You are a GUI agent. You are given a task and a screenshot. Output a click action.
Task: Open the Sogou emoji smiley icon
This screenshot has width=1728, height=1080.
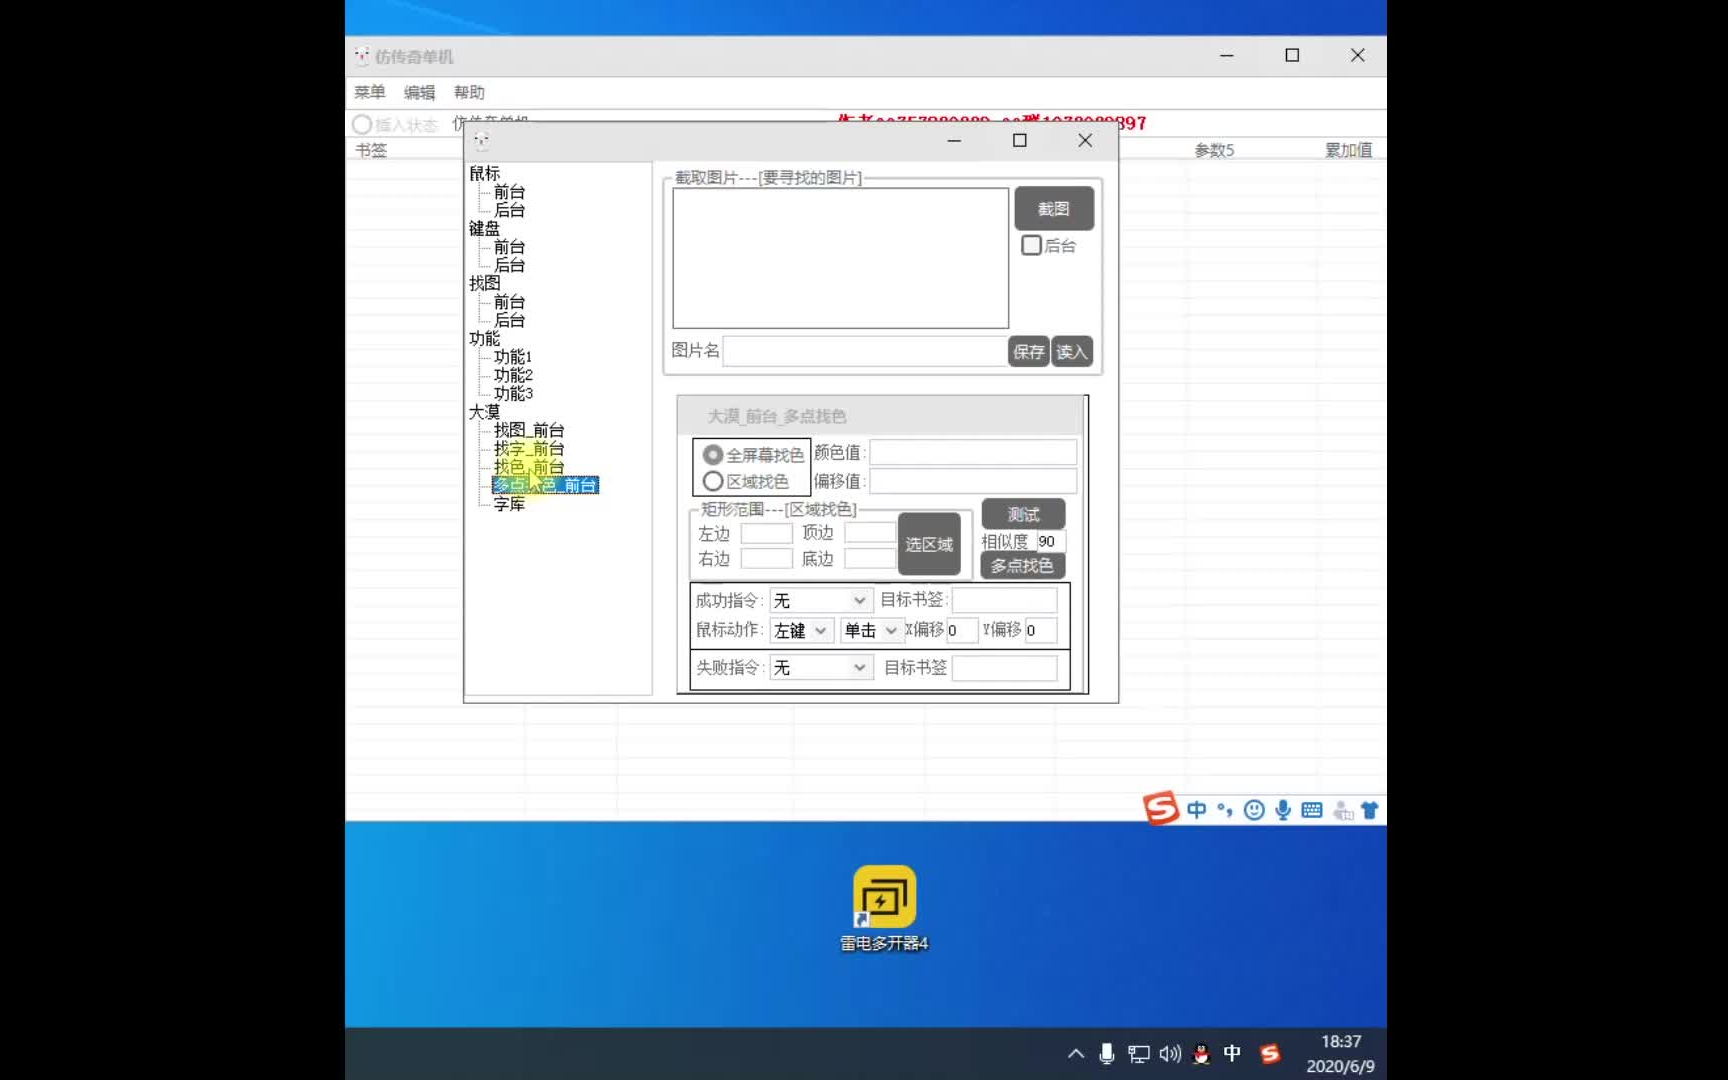[1254, 810]
